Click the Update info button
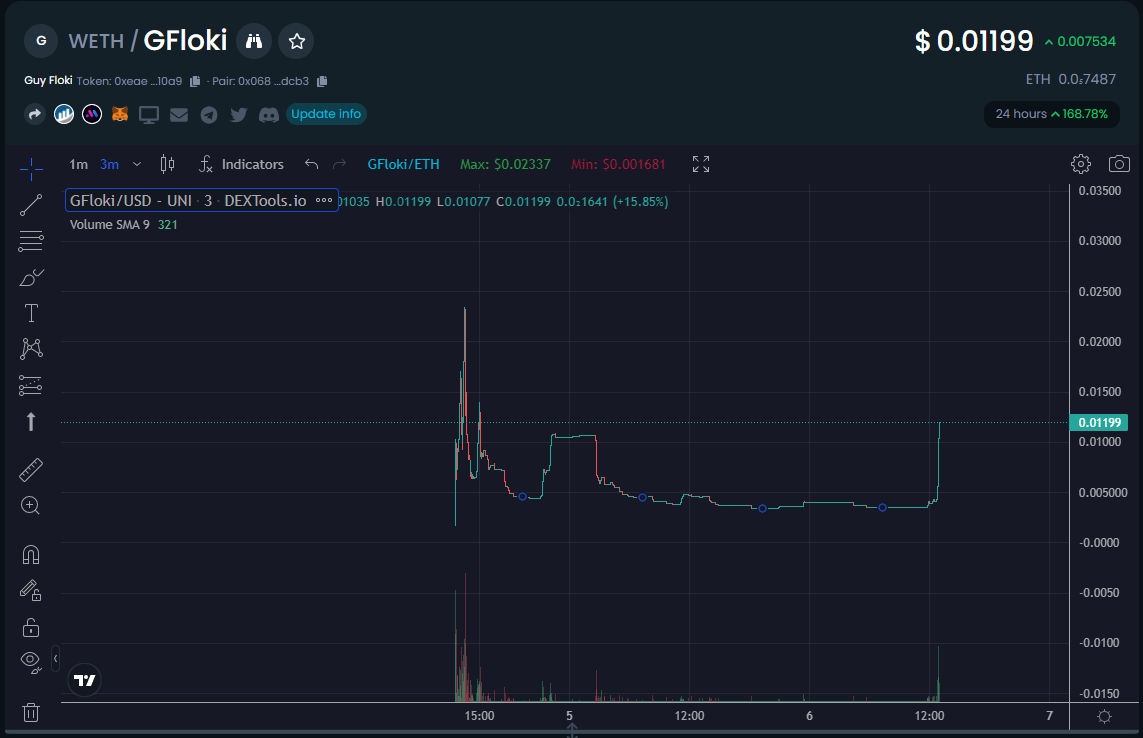The image size is (1143, 738). tap(326, 114)
